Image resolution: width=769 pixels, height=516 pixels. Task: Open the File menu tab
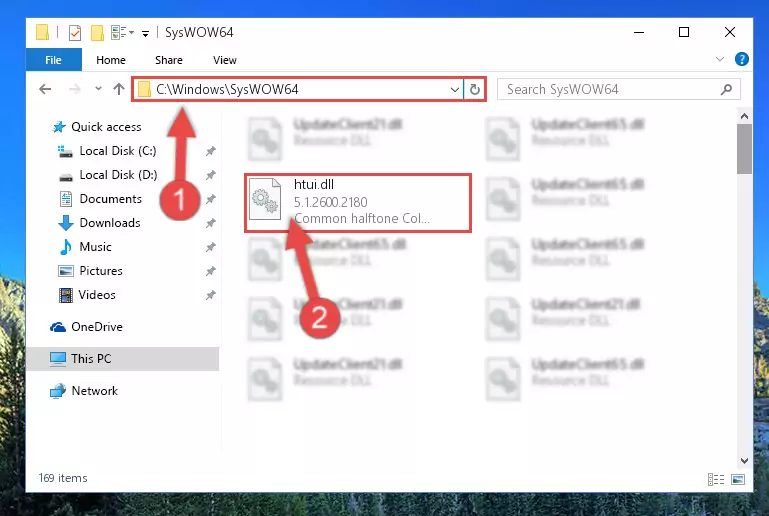point(53,60)
